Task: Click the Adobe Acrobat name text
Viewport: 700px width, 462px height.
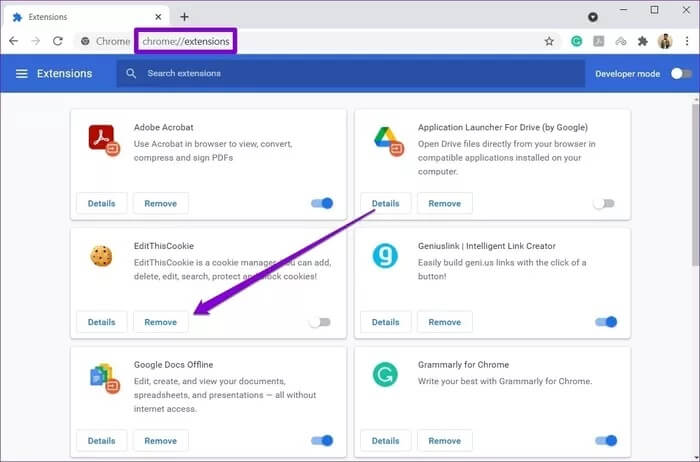Action: click(x=163, y=127)
